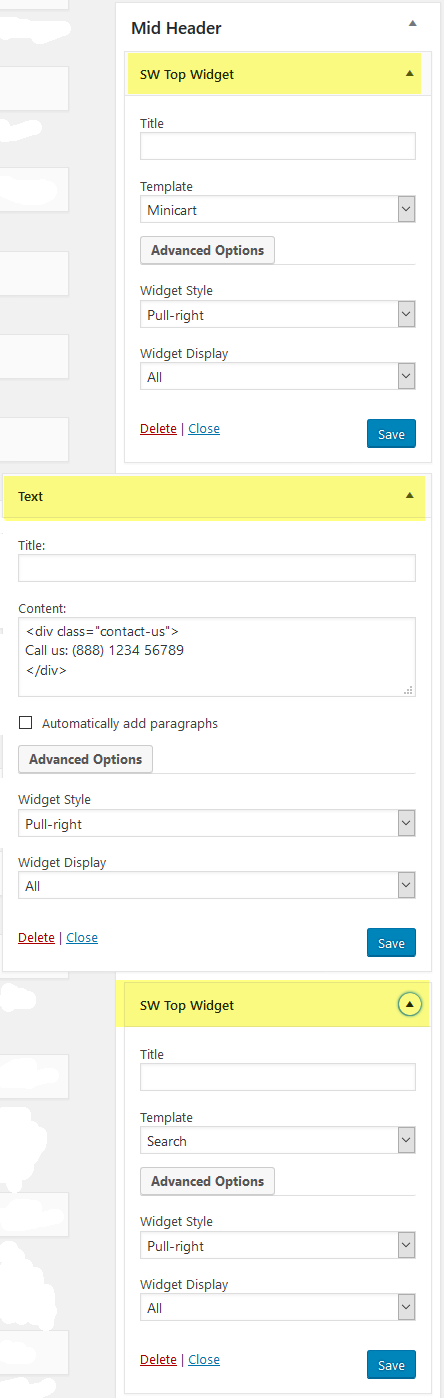Toggle 'Automatically add paragraphs' checkbox
The image size is (444, 1398).
[25, 723]
